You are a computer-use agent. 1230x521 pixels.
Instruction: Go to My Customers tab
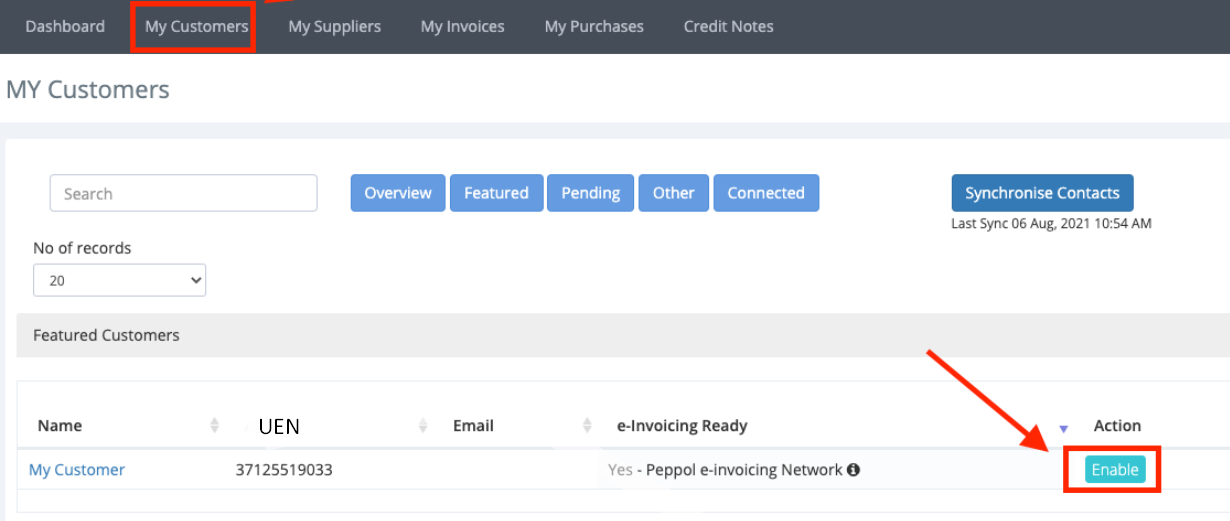196,27
